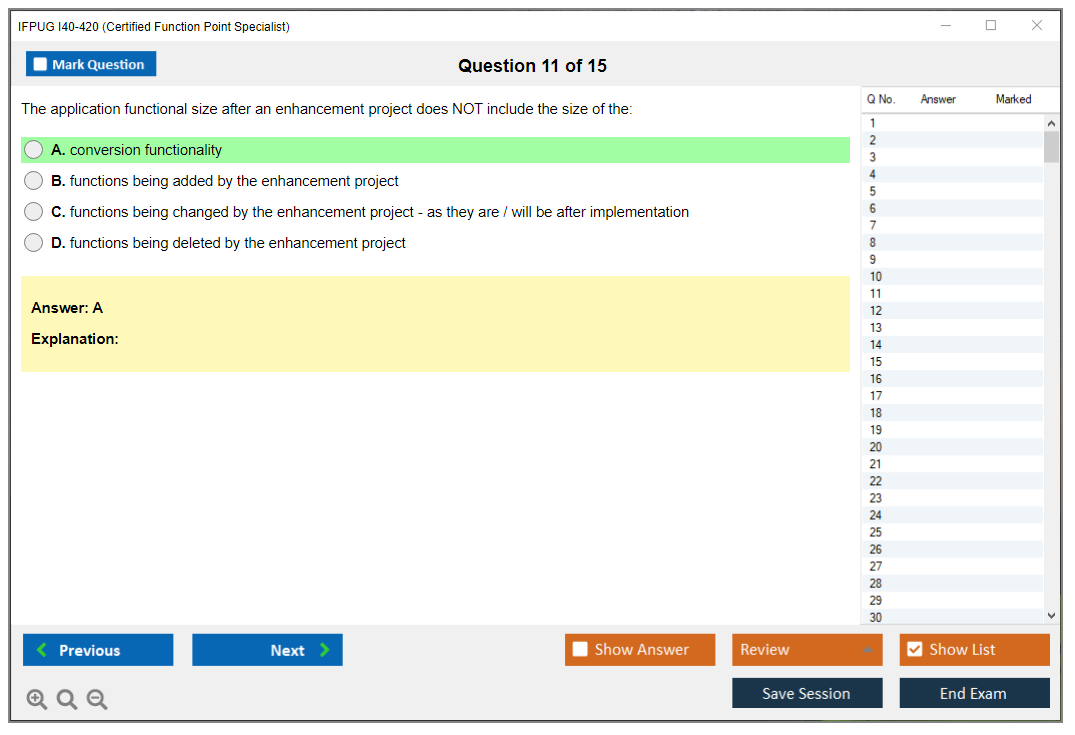Screen dimensions: 1075x735
Task: Click the Save Session button
Action: 807,693
